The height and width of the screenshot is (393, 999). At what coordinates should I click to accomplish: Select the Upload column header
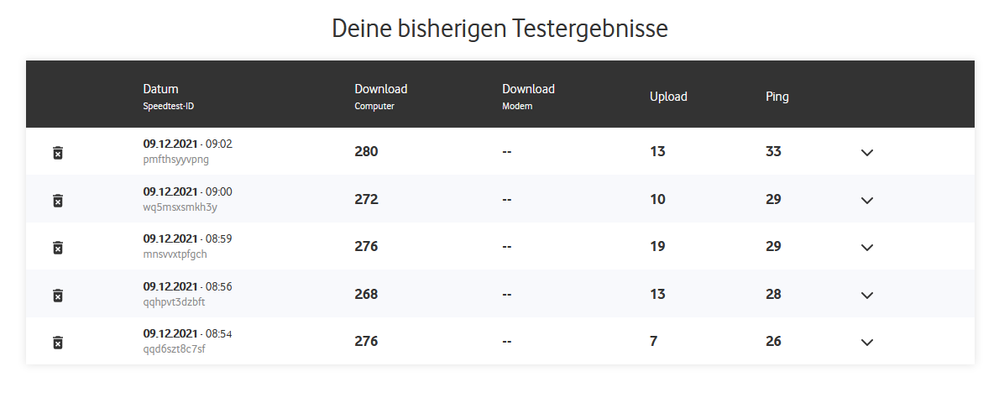pyautogui.click(x=668, y=97)
